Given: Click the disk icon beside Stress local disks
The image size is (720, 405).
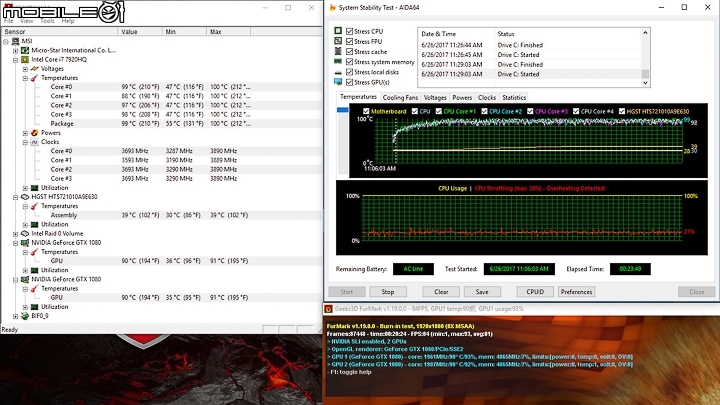Looking at the screenshot, I should click(338, 72).
